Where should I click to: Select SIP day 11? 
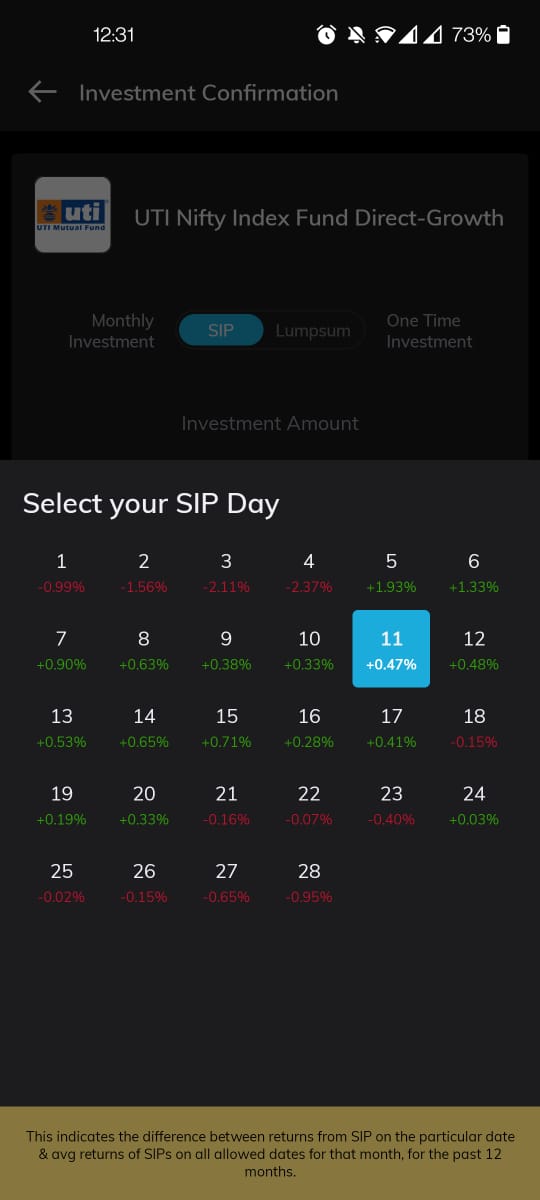tap(391, 649)
